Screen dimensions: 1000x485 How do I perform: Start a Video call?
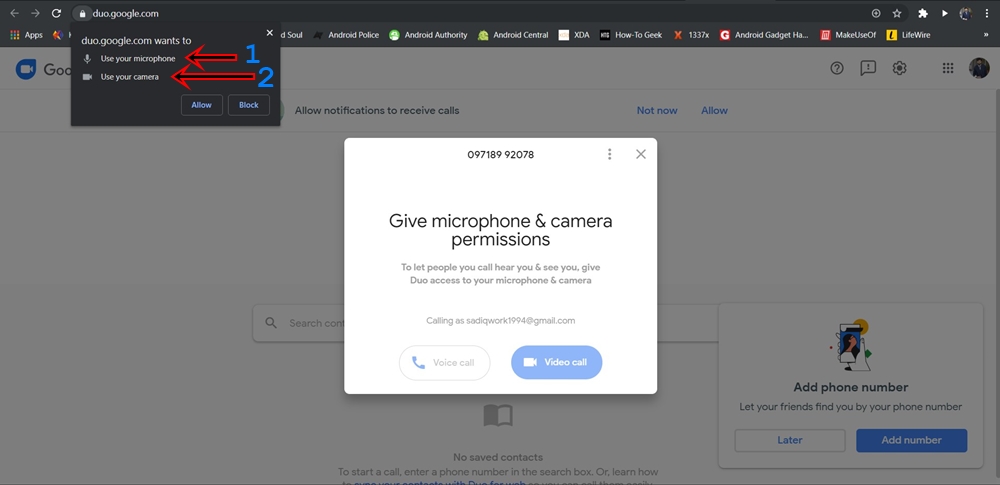[x=557, y=362]
